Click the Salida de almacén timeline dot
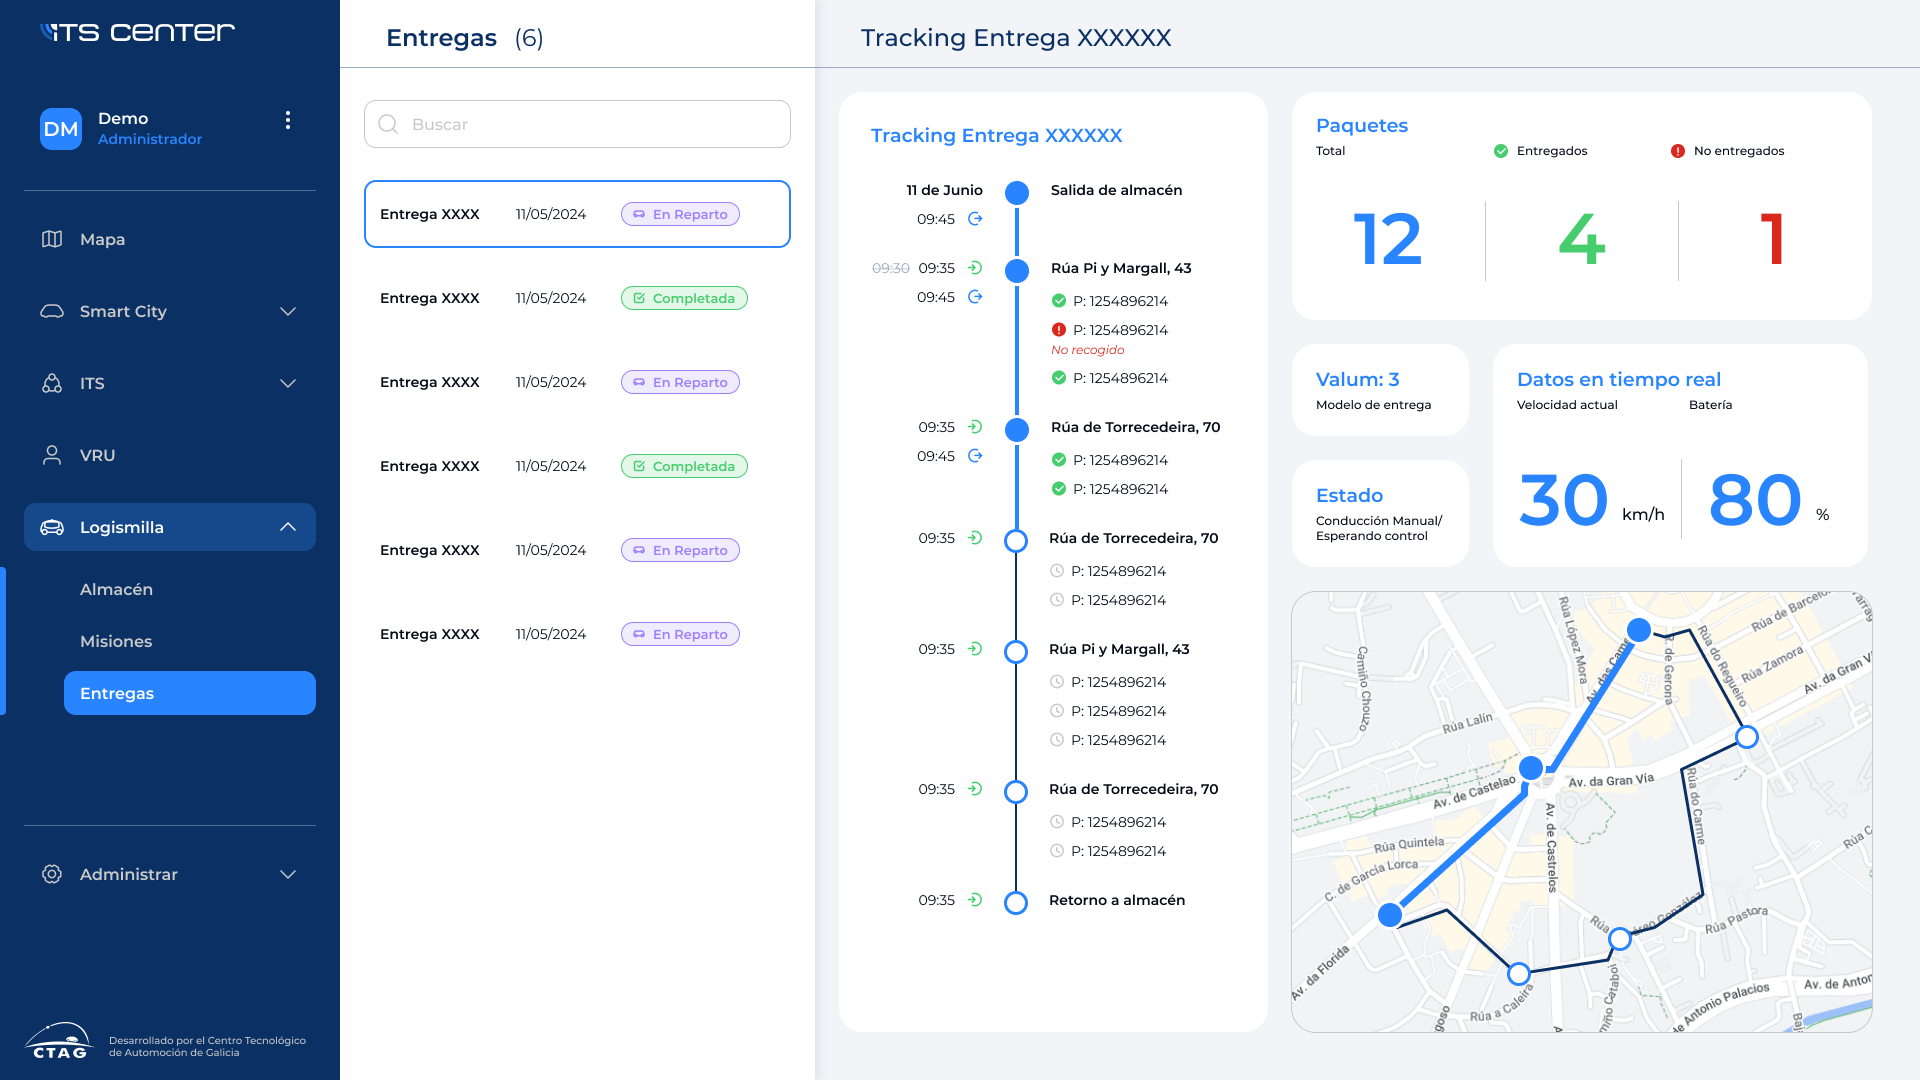Screen dimensions: 1920x1080 1017,193
